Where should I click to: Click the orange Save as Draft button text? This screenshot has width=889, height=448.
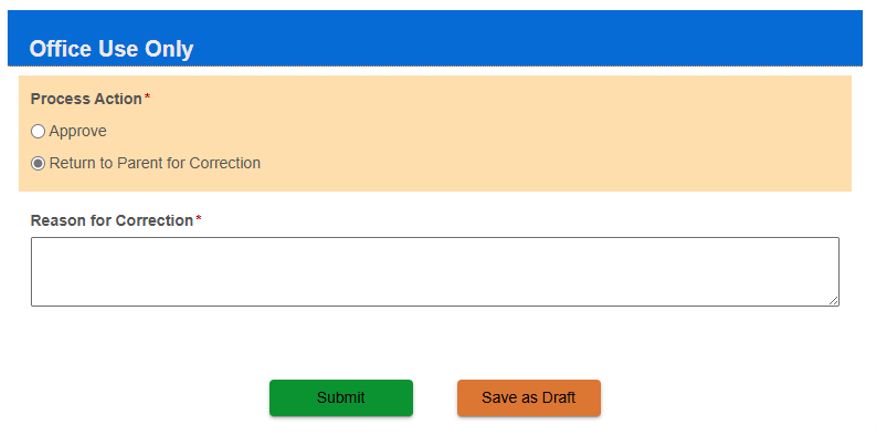pos(528,398)
